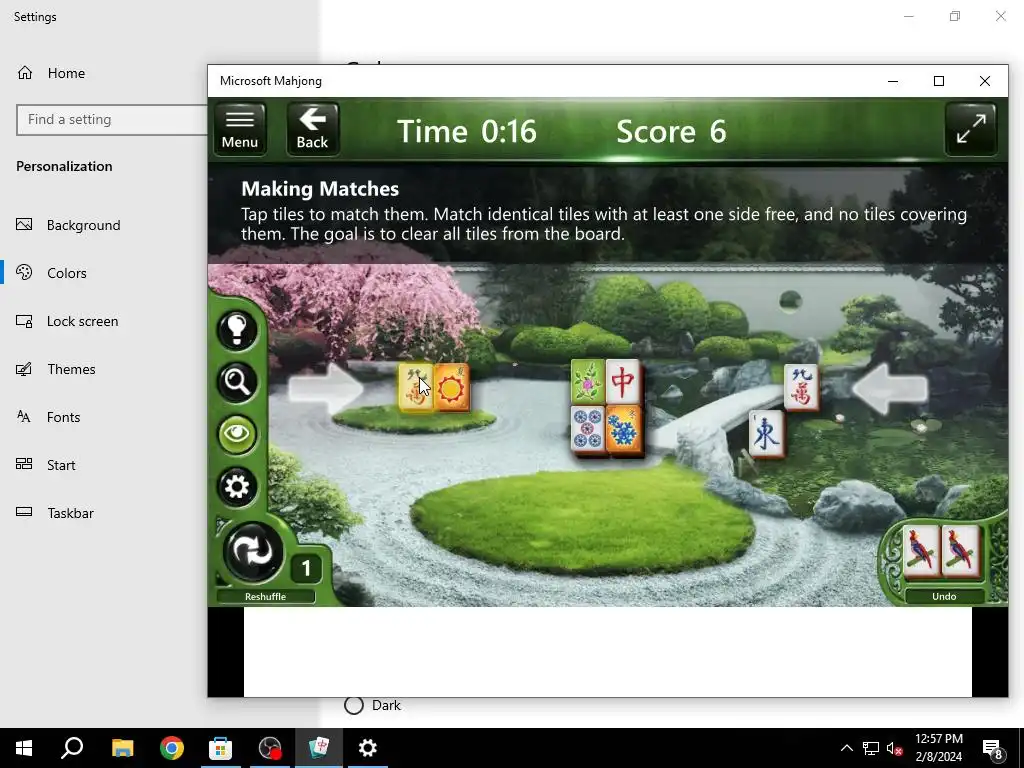Select the yellow character tile near the cursor
1024x768 pixels.
(x=416, y=388)
